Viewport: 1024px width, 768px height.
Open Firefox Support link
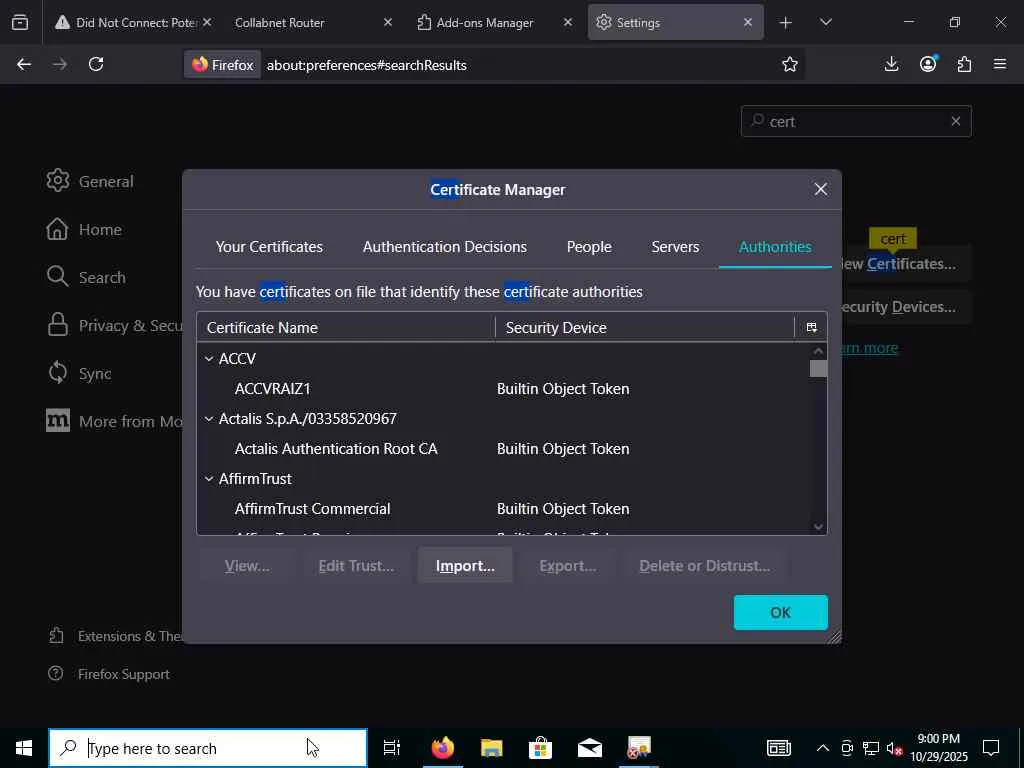pyautogui.click(x=109, y=674)
